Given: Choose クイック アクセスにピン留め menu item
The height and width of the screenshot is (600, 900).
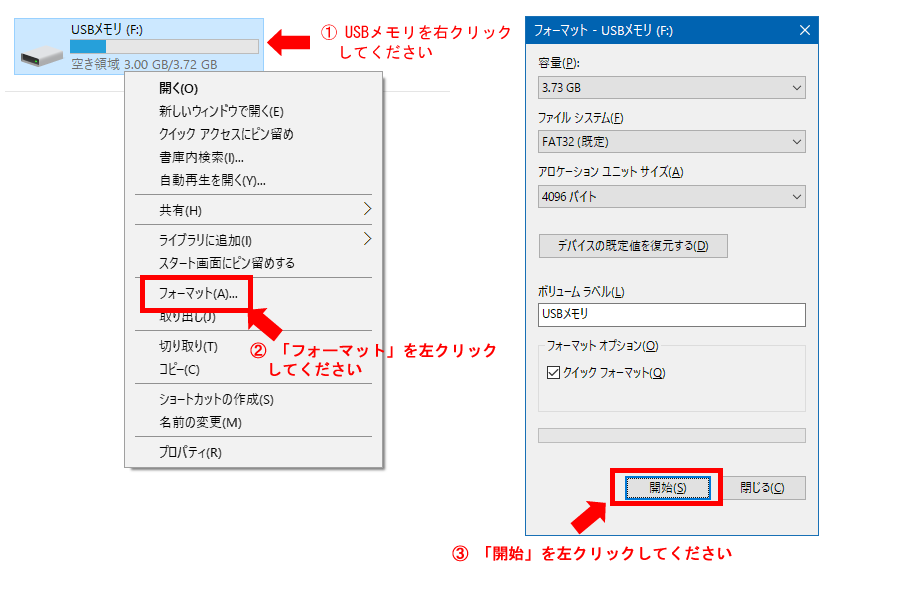Looking at the screenshot, I should click(x=226, y=134).
